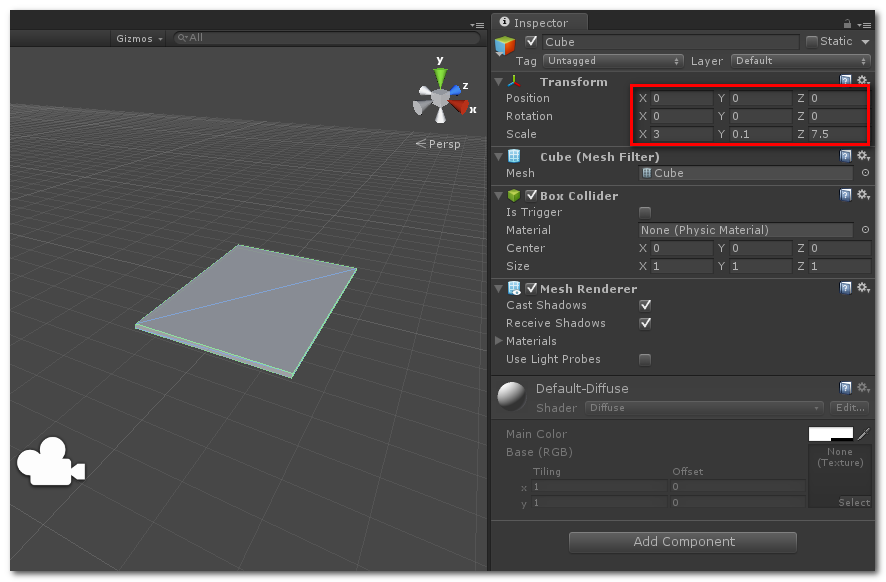Screen dimensions: 886x582
Task: Open Default-Diffuse material help icon
Action: point(845,388)
